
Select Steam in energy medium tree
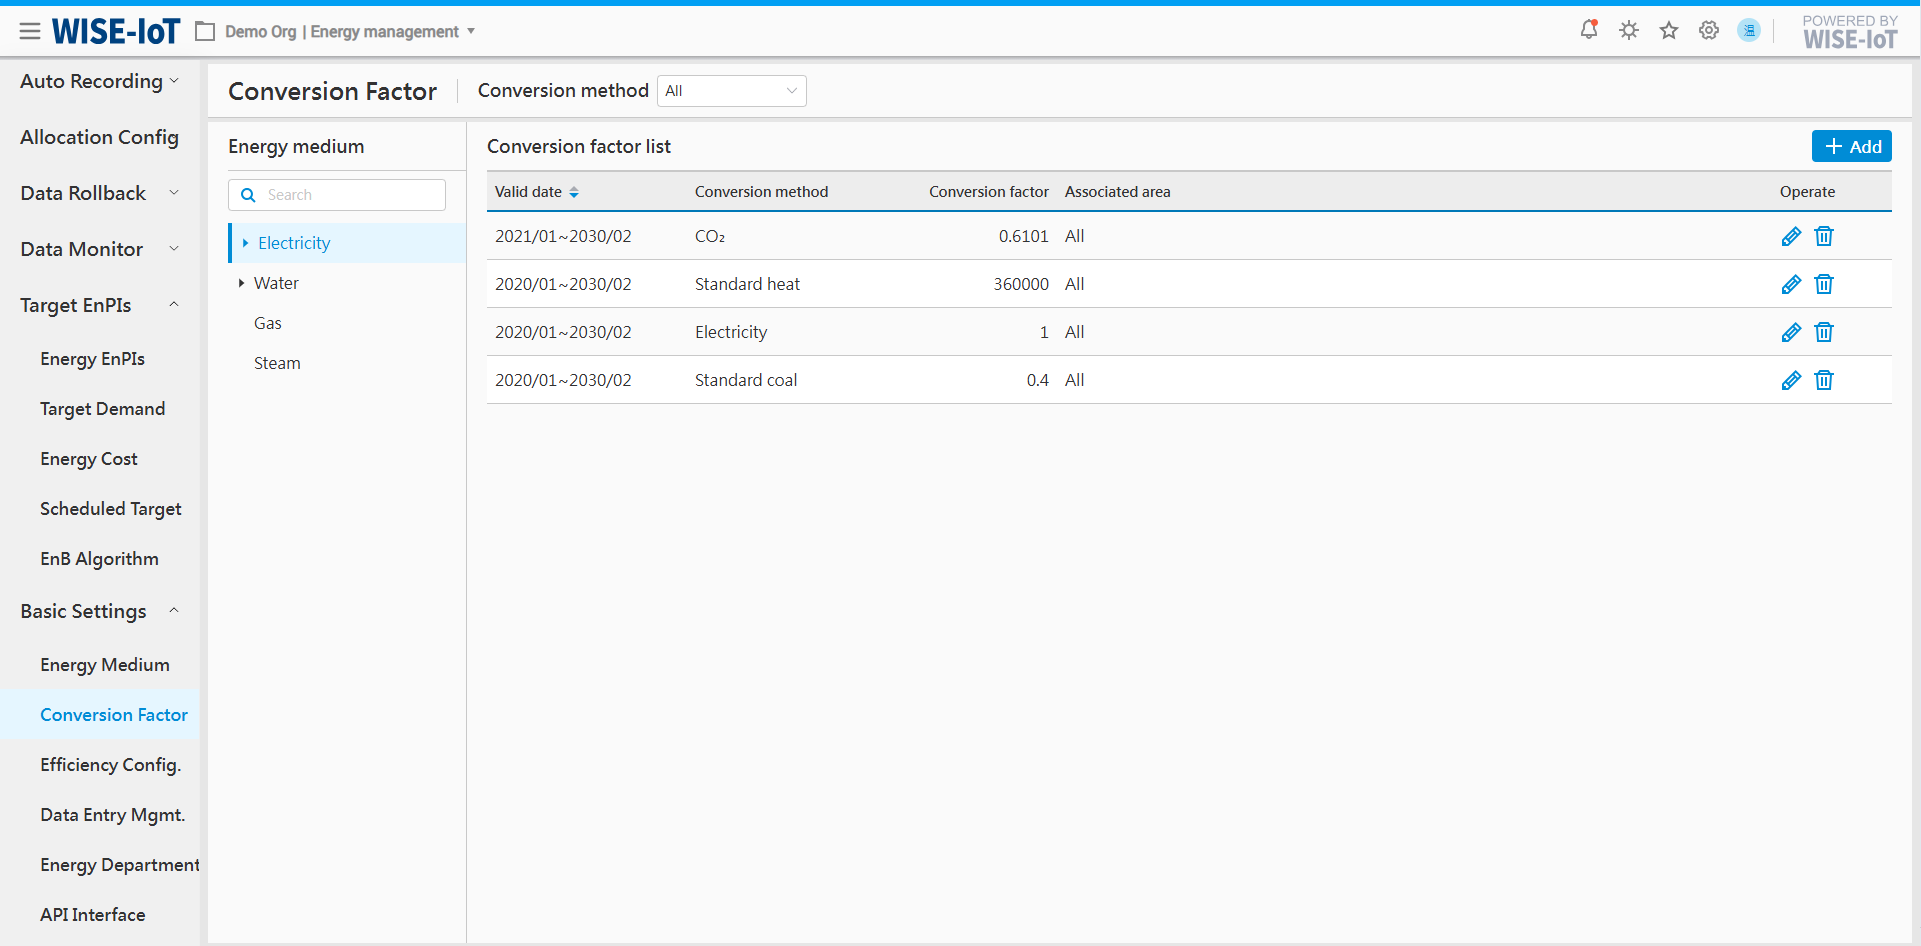coord(277,363)
